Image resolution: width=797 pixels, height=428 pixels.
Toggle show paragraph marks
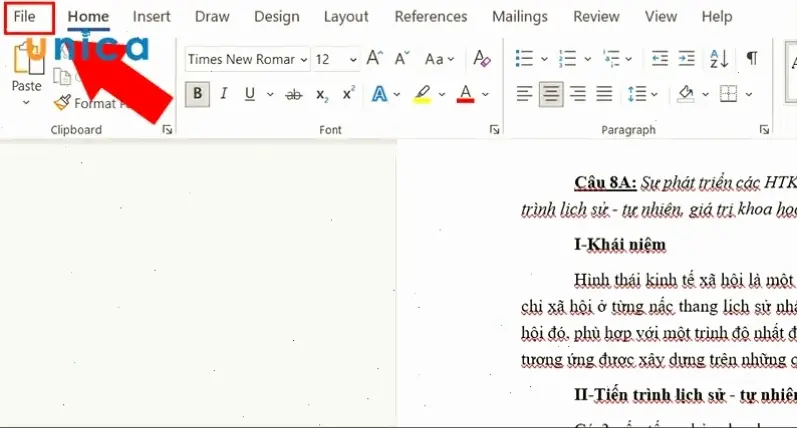752,58
